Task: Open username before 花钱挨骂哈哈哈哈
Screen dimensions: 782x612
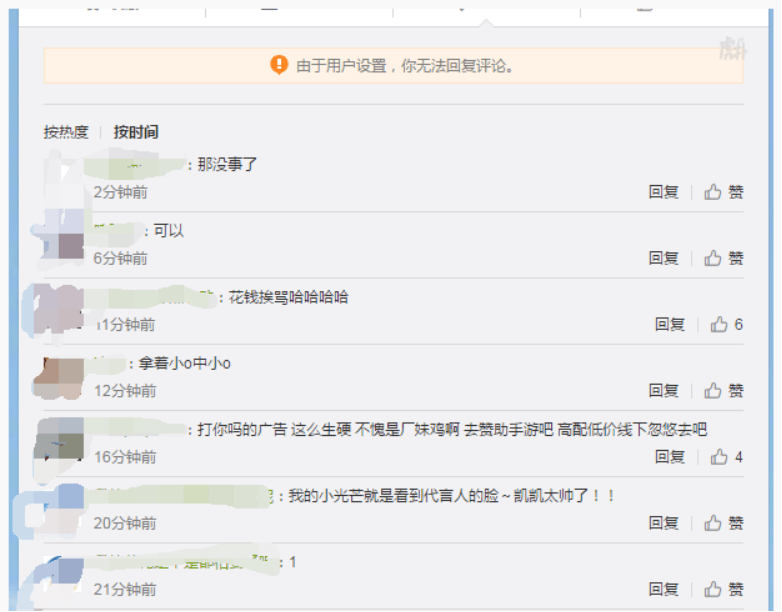Action: 154,298
